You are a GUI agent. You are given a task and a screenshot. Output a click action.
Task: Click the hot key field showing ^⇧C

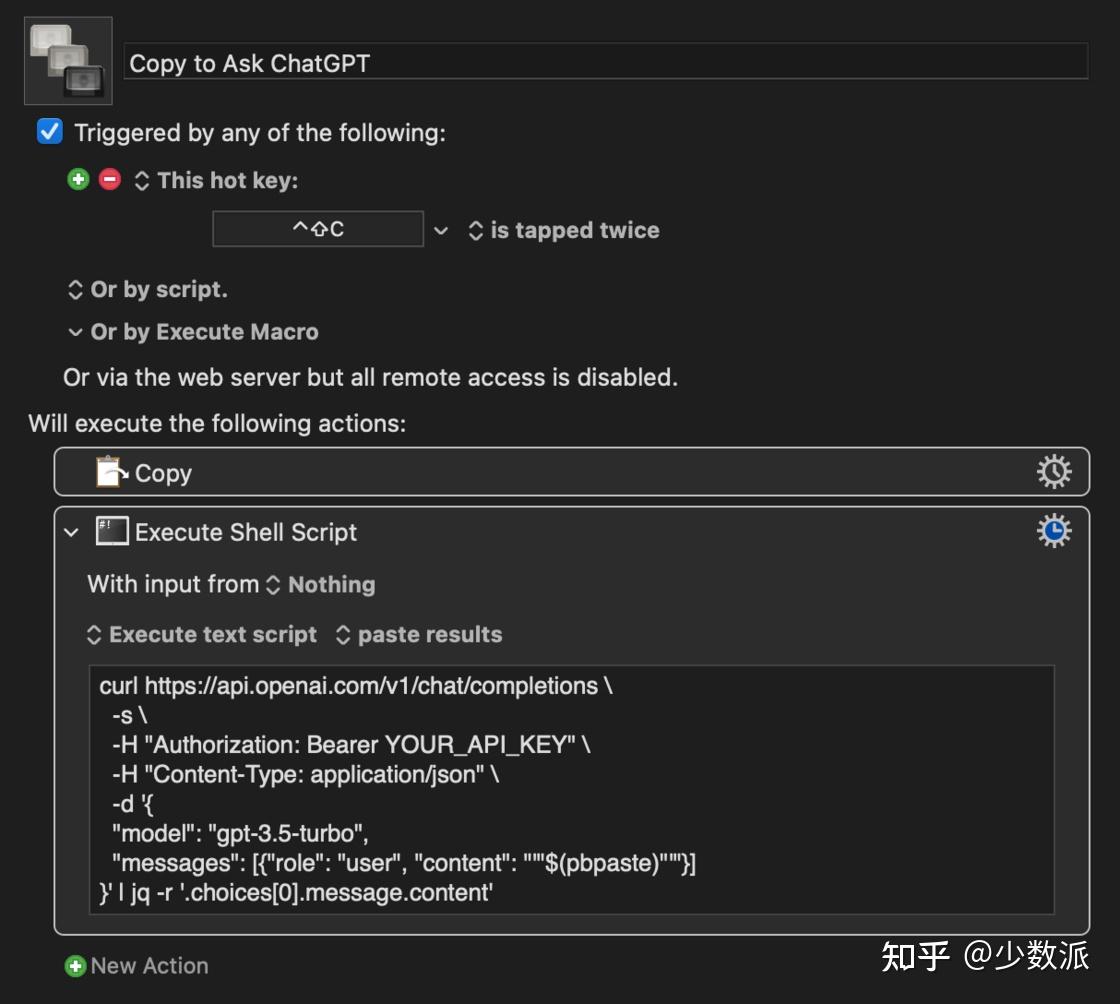pos(317,229)
